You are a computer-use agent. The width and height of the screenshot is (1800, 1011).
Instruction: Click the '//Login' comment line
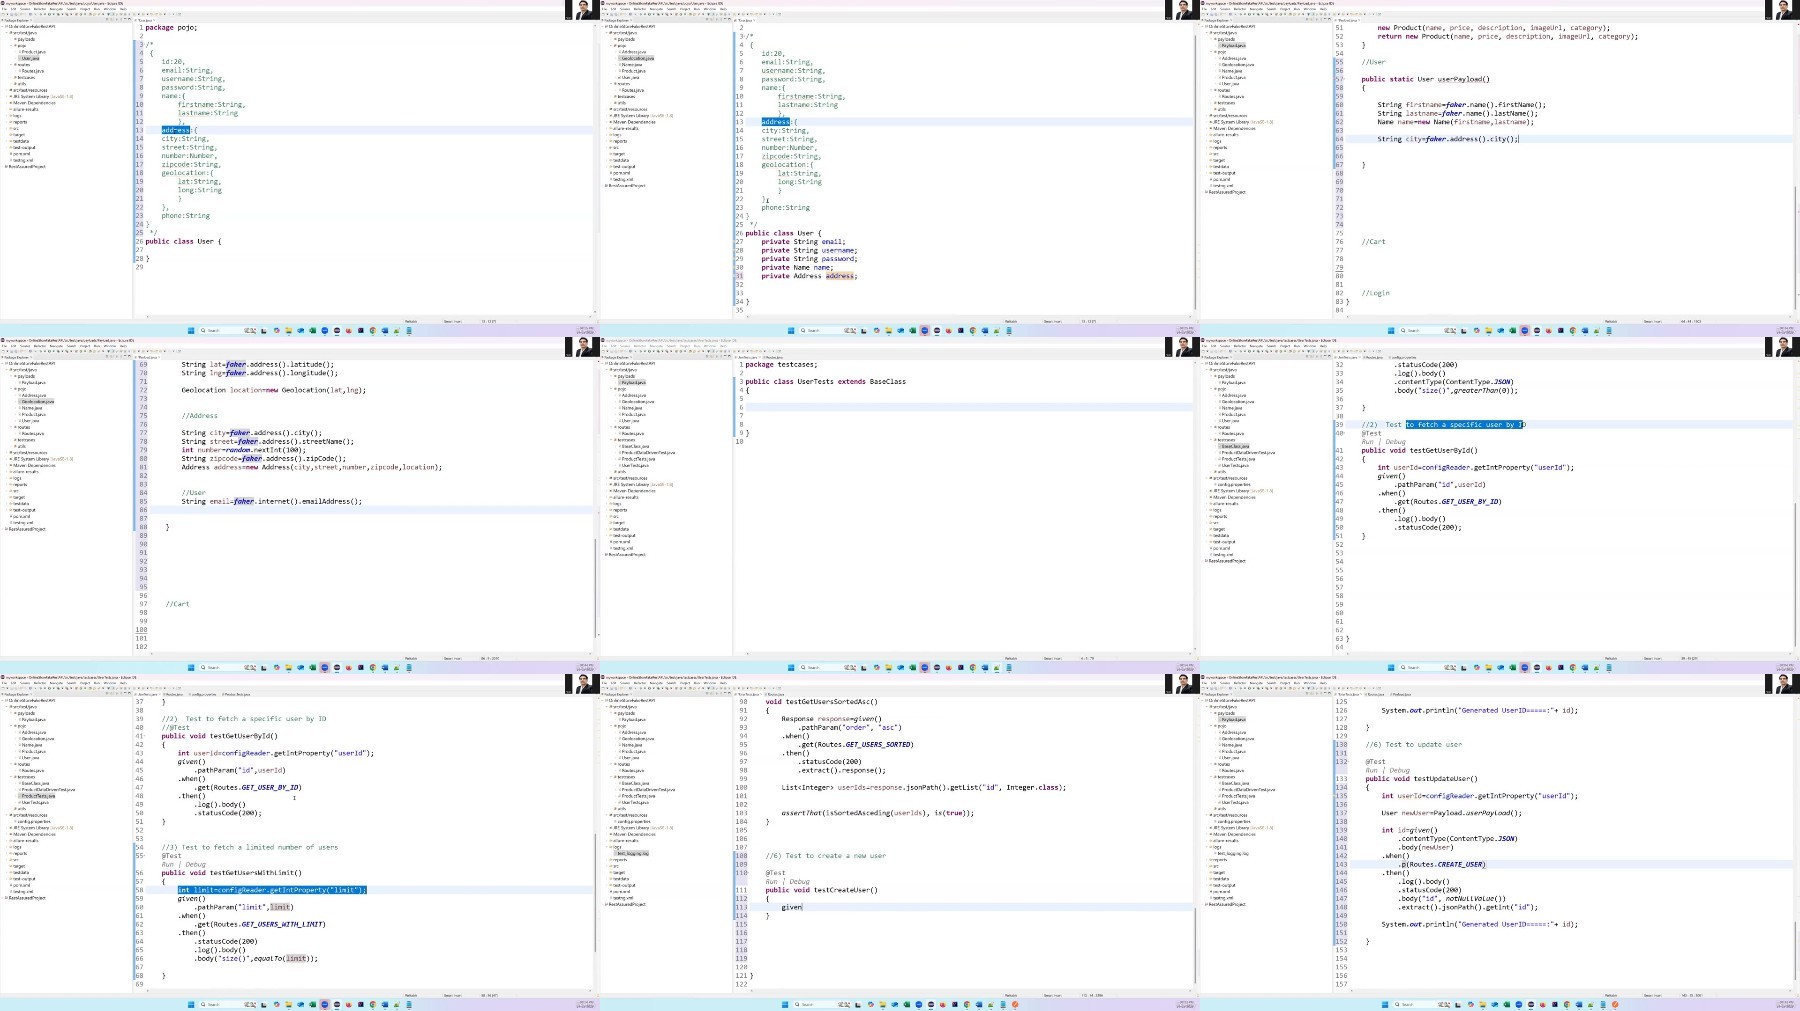click(x=1375, y=293)
